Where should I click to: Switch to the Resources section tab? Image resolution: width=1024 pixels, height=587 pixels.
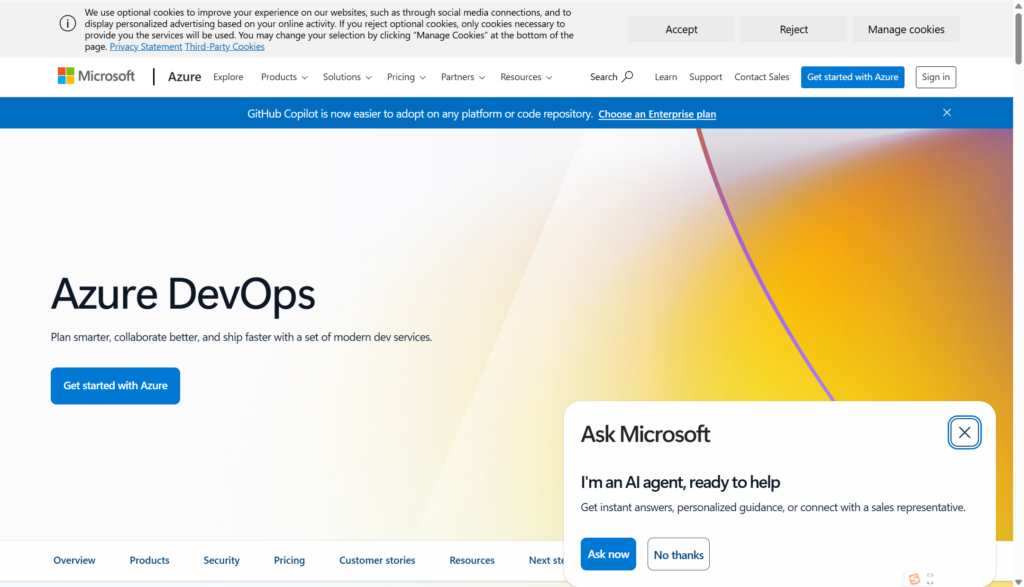472,560
